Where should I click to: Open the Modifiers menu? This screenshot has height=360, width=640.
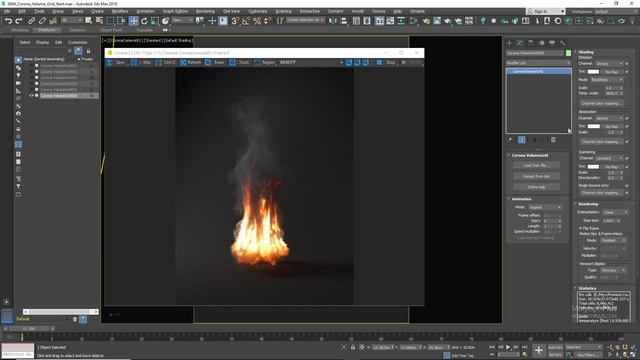point(120,11)
